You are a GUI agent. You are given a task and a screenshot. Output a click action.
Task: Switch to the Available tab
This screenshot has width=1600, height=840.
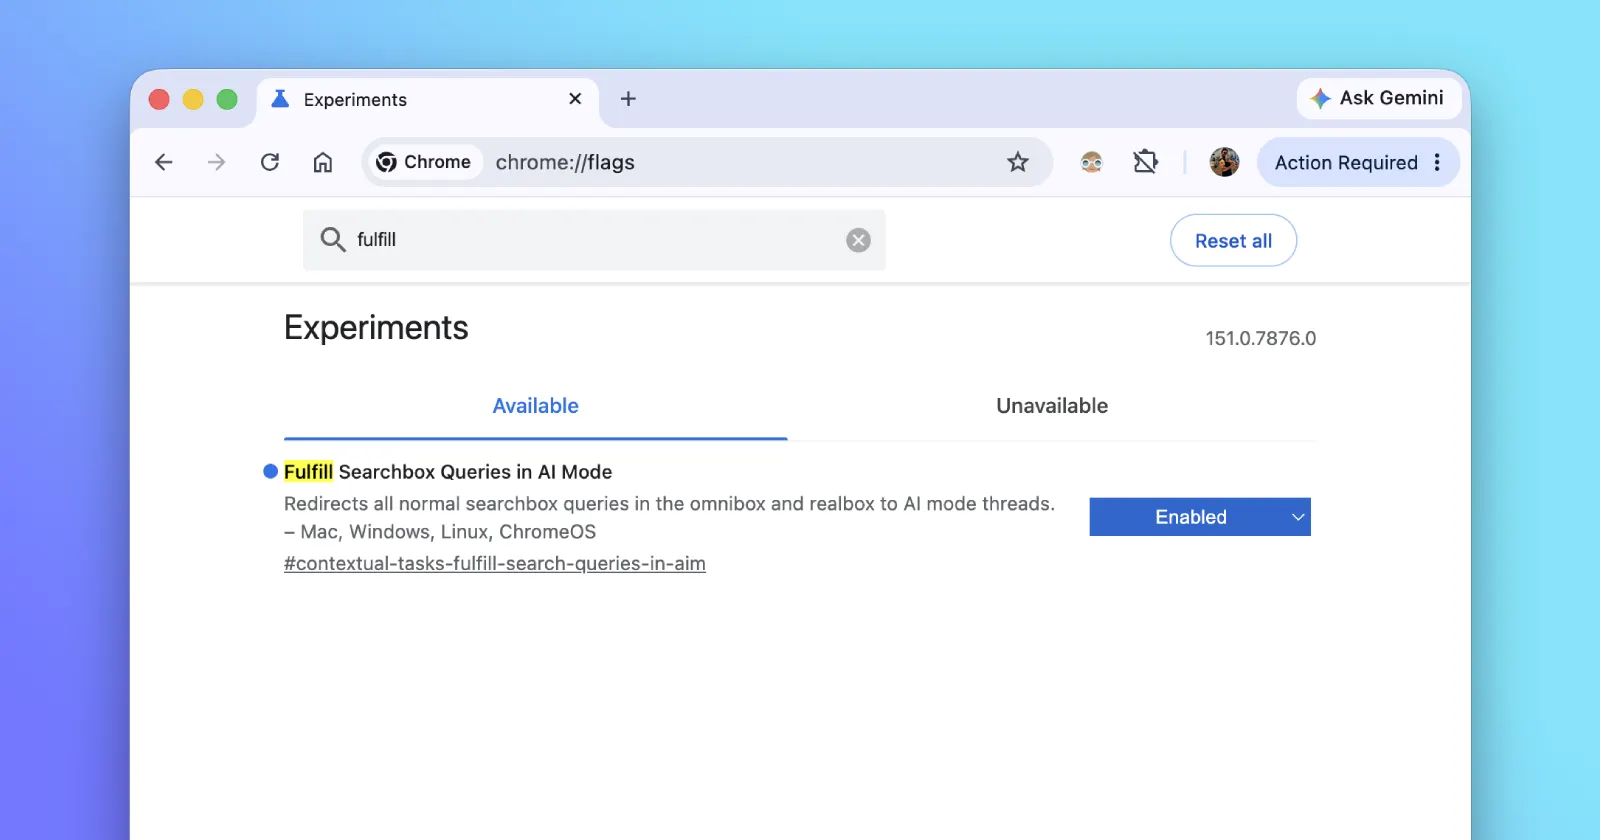coord(536,406)
